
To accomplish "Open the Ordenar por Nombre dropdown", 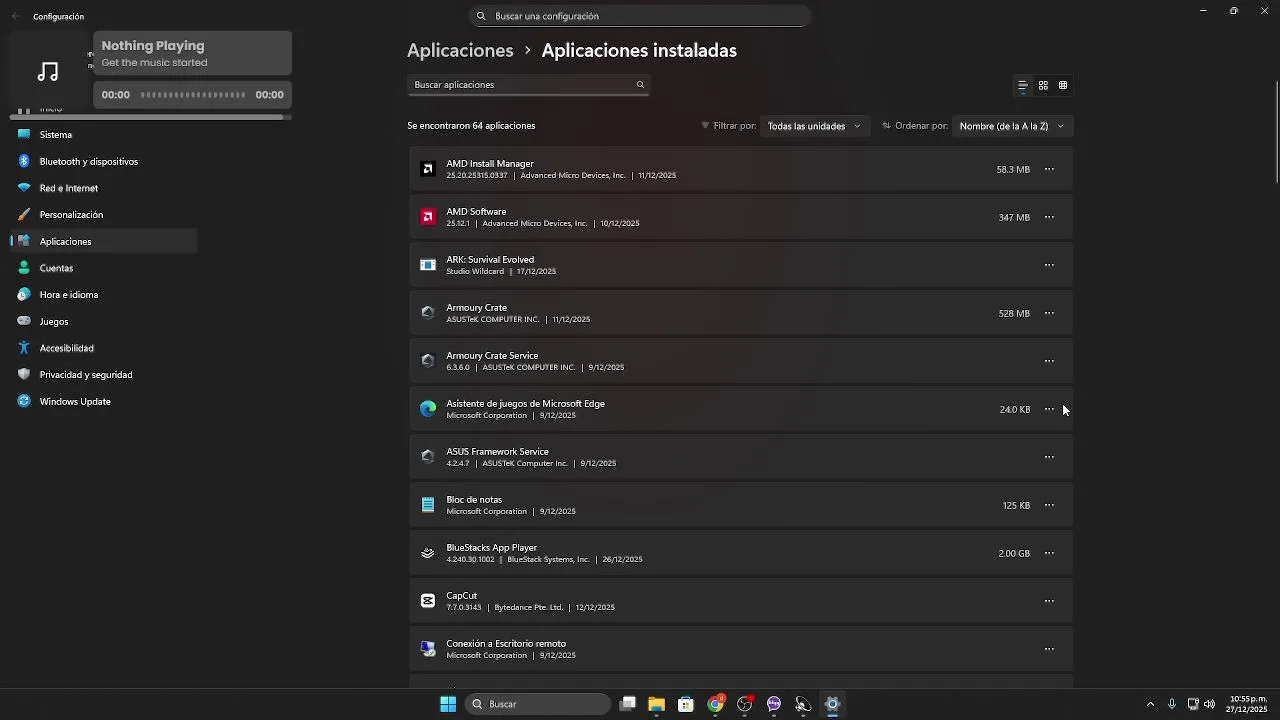I will click(1012, 126).
